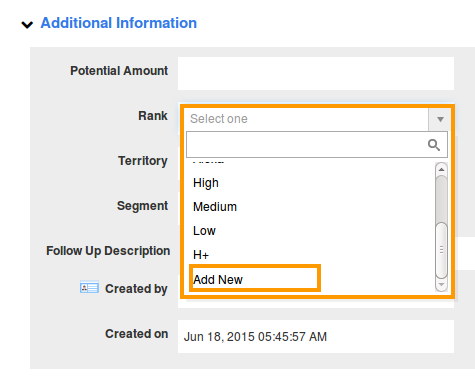This screenshot has height=380, width=475.
Task: Click the Follow Up Description label
Action: 108,251
